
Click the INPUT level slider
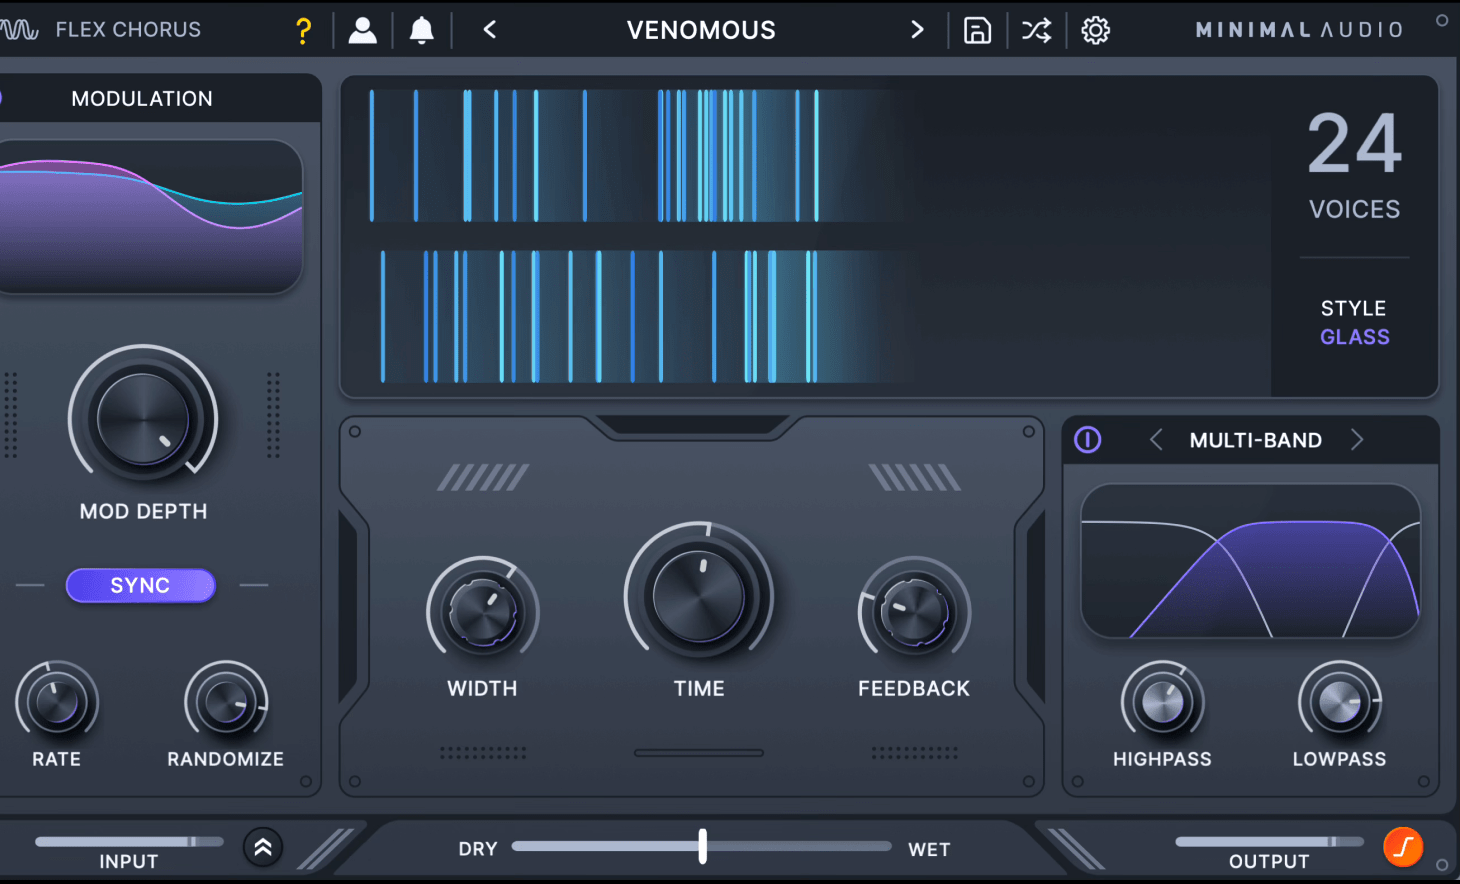click(129, 842)
